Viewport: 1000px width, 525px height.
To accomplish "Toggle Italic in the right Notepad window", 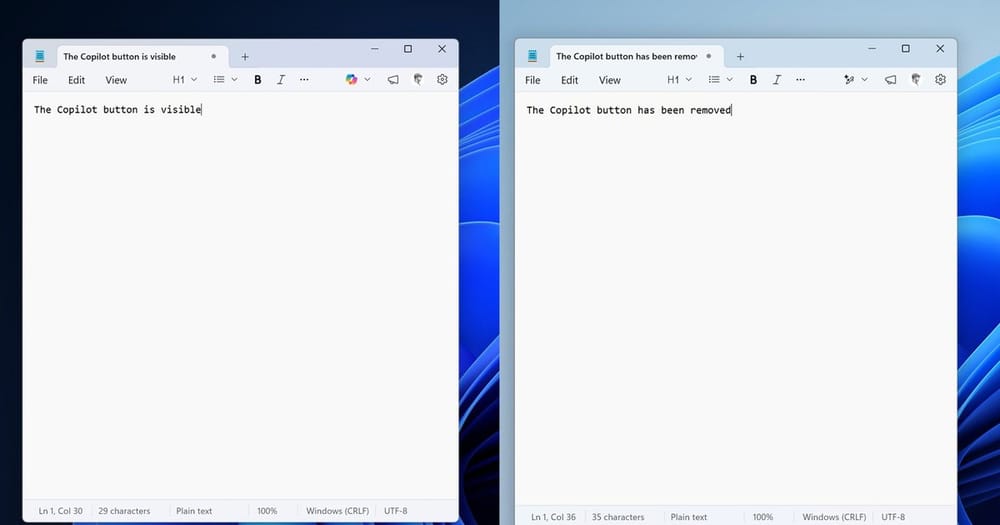I will pyautogui.click(x=777, y=80).
